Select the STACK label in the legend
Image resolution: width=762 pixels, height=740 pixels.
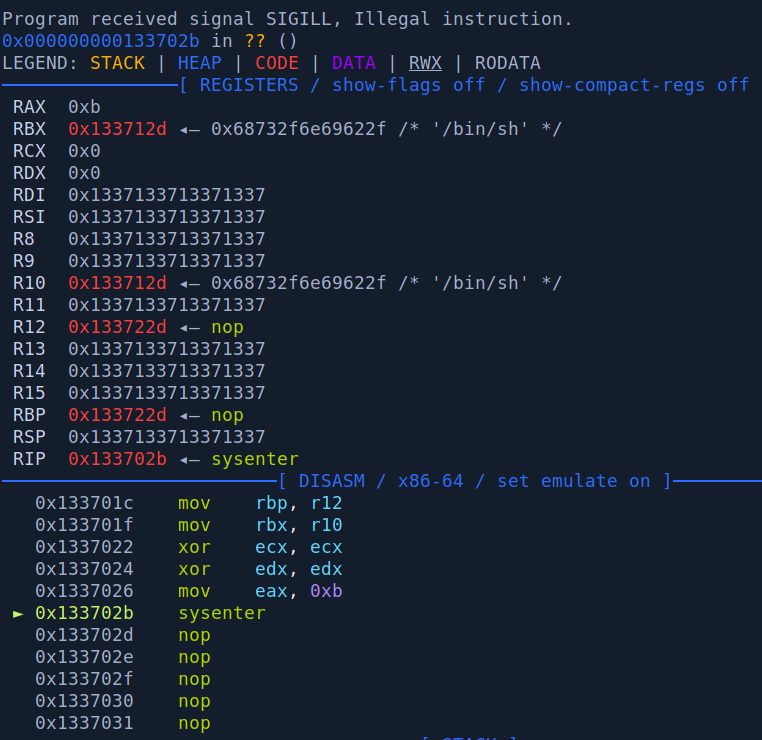point(117,63)
